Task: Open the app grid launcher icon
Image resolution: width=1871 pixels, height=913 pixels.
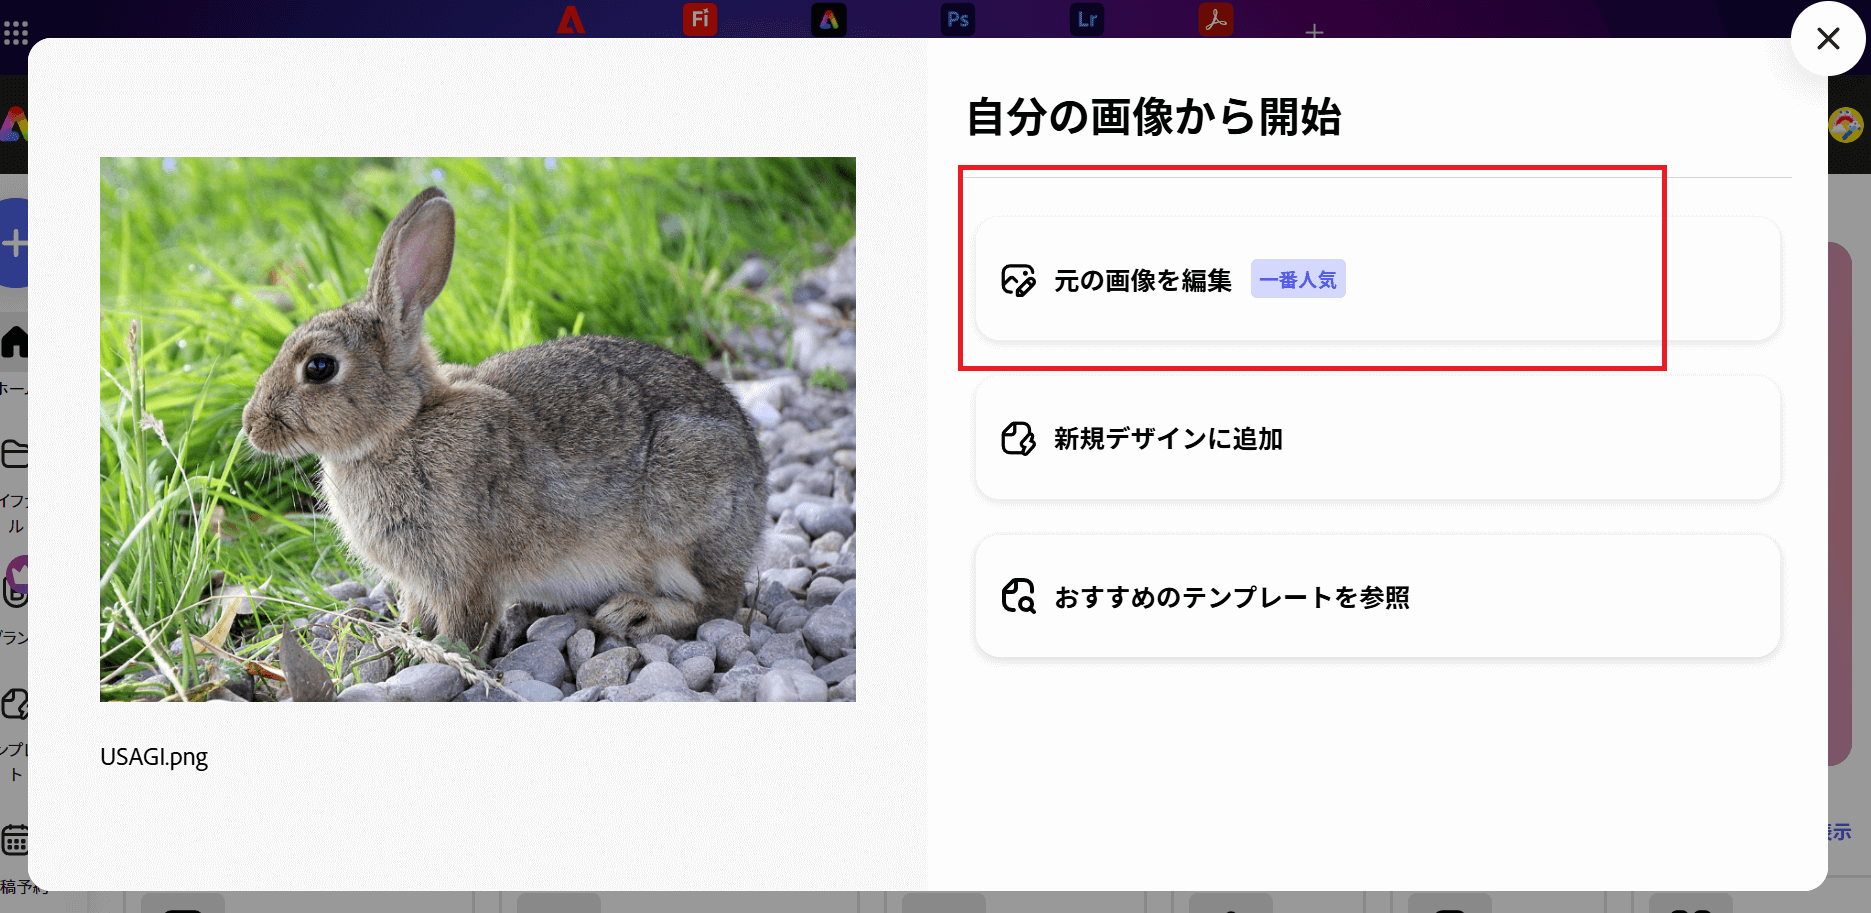Action: 15,33
